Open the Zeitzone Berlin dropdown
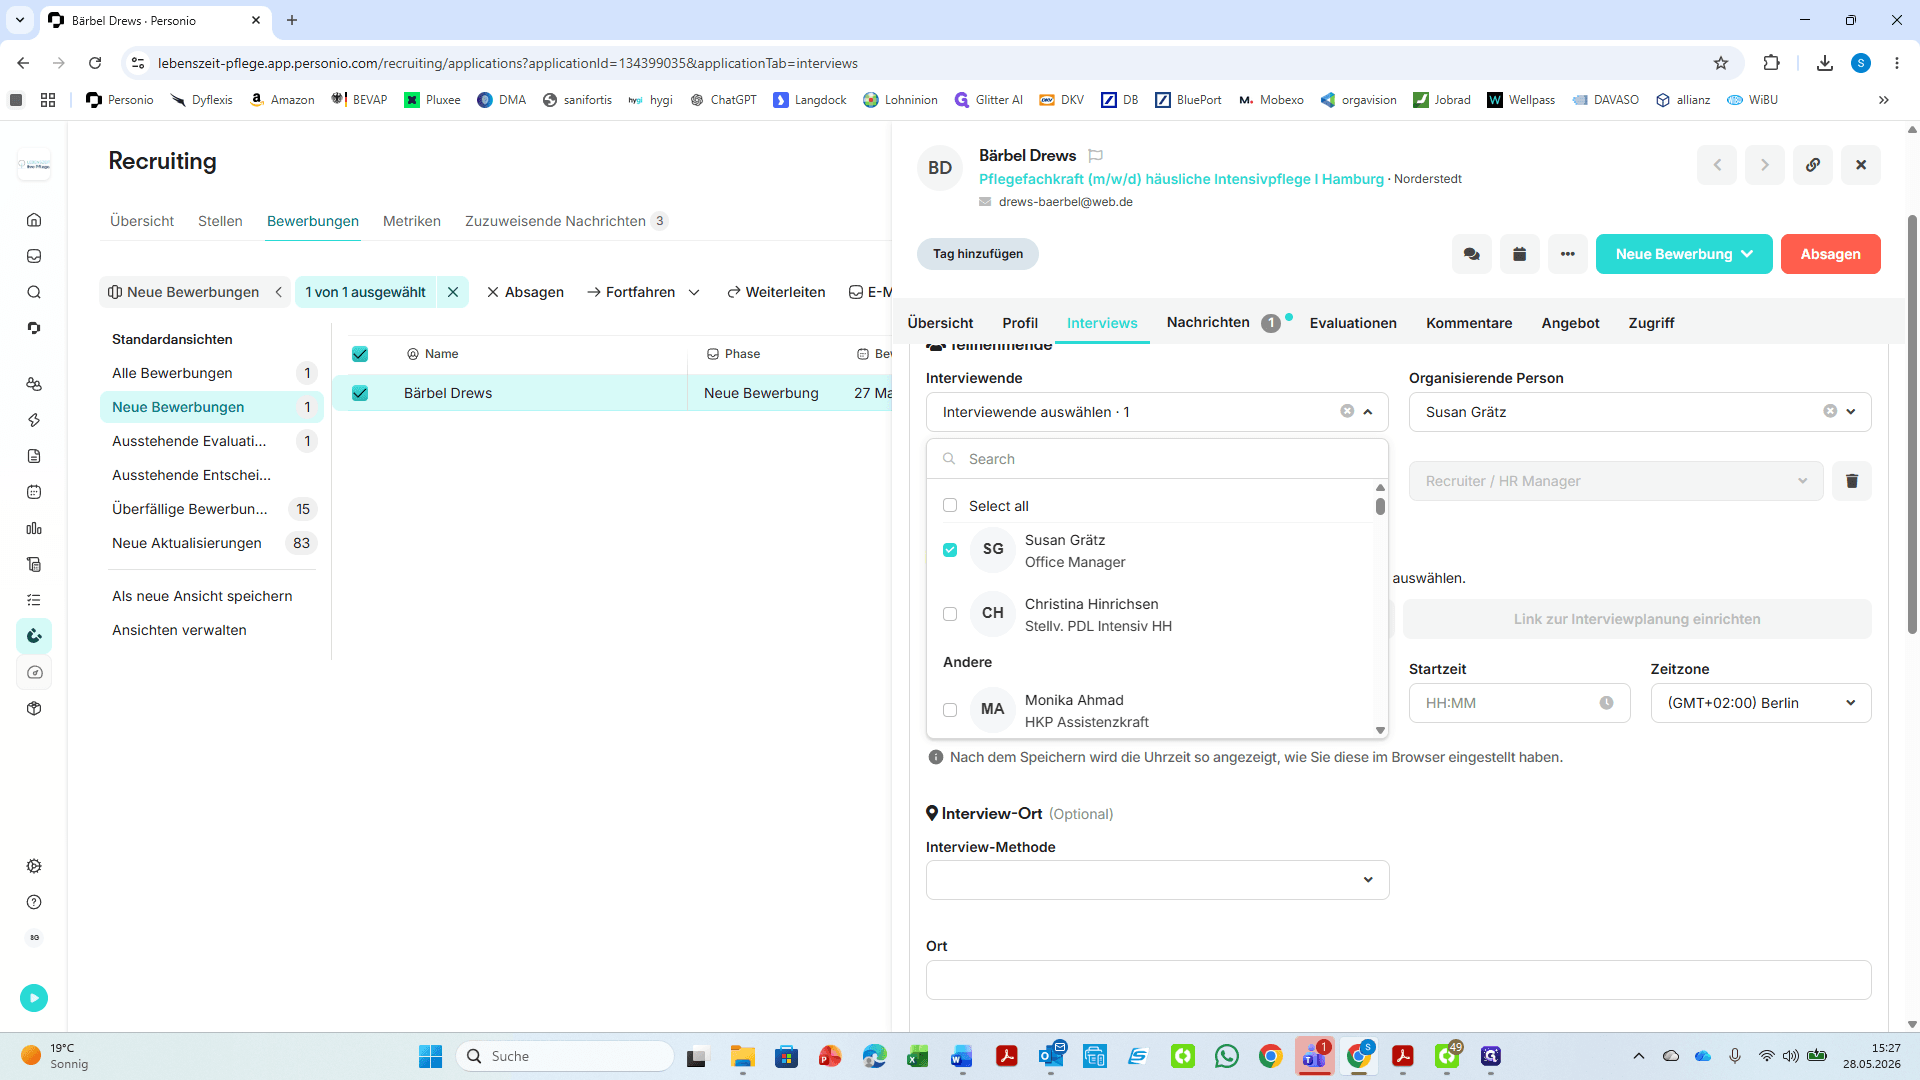The width and height of the screenshot is (1920, 1080). point(1761,703)
